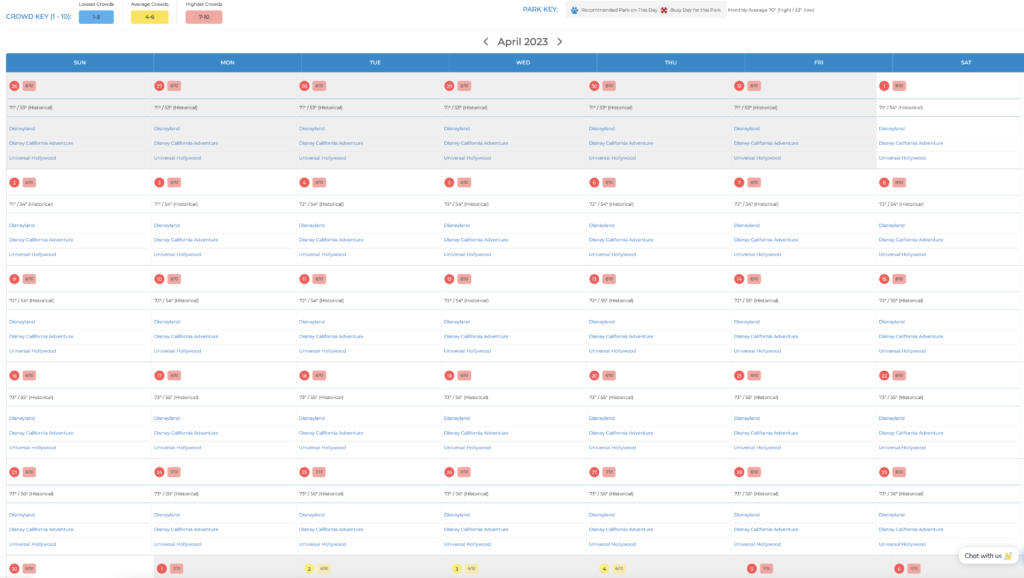Open the Chat with us widget

[x=988, y=556]
